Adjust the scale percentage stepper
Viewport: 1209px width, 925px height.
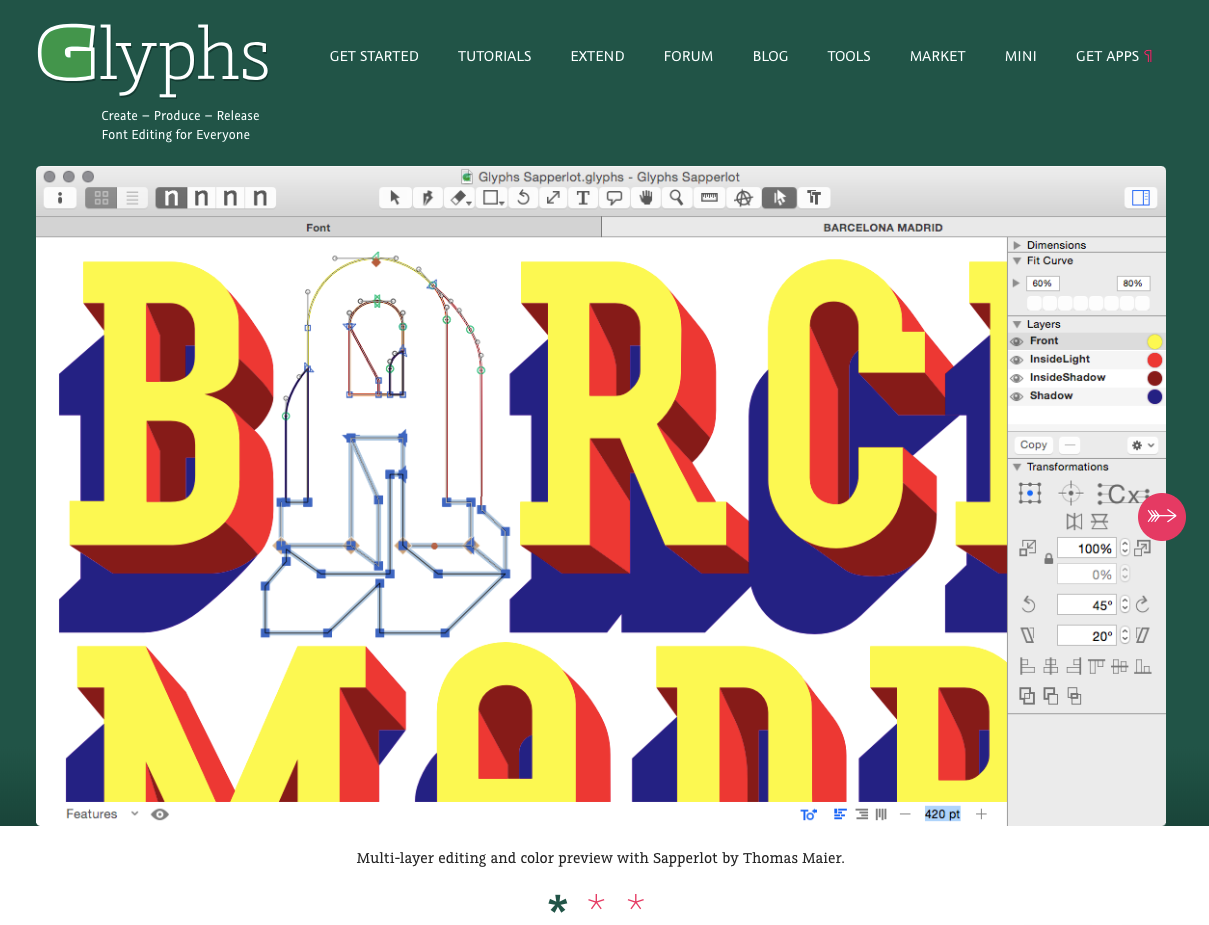(1125, 548)
